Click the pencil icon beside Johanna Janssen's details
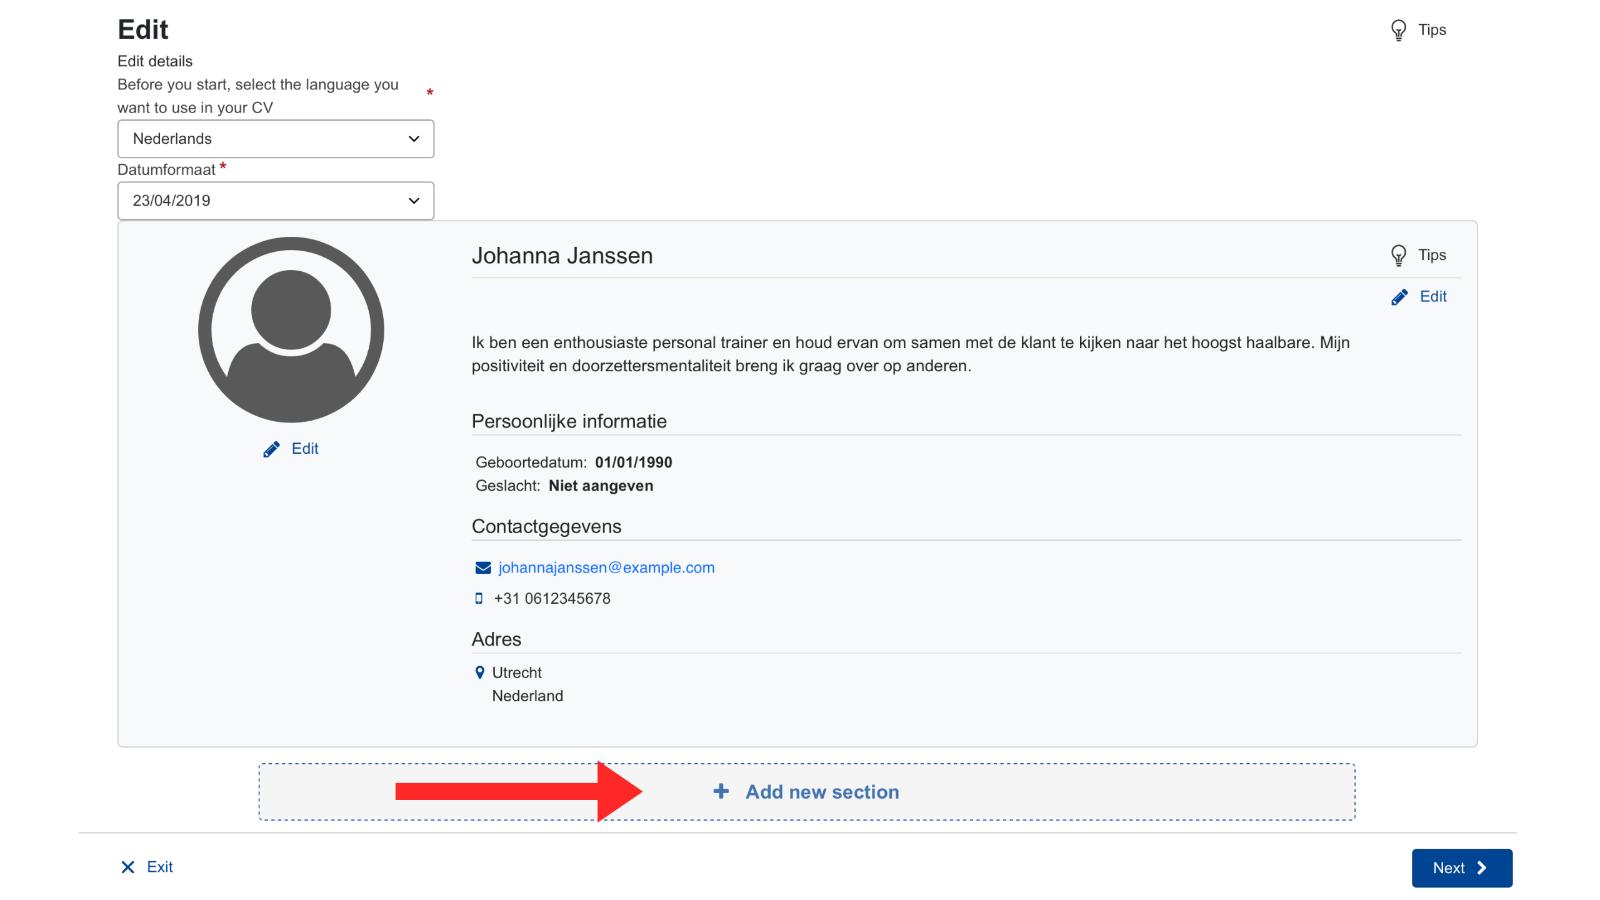 1399,297
